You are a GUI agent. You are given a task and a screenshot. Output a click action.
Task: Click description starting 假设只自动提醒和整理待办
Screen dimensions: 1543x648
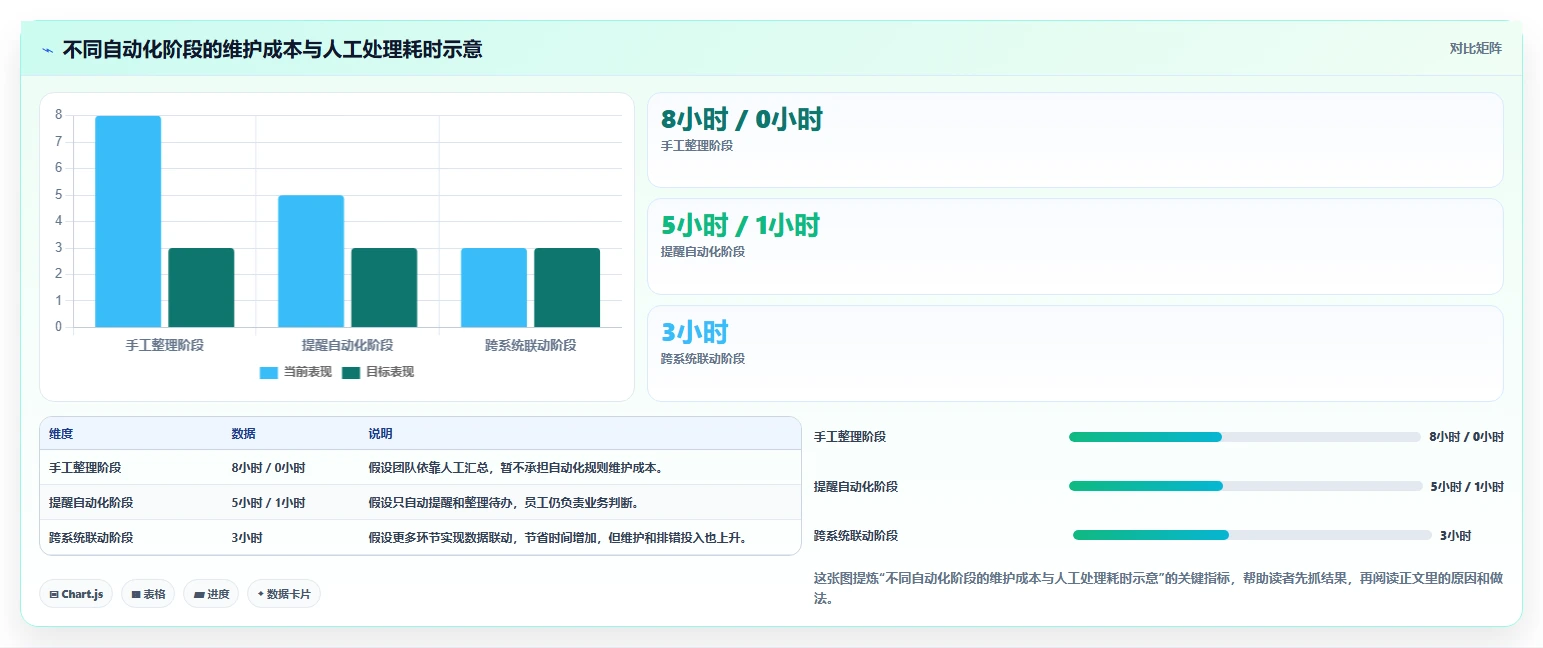coord(503,503)
